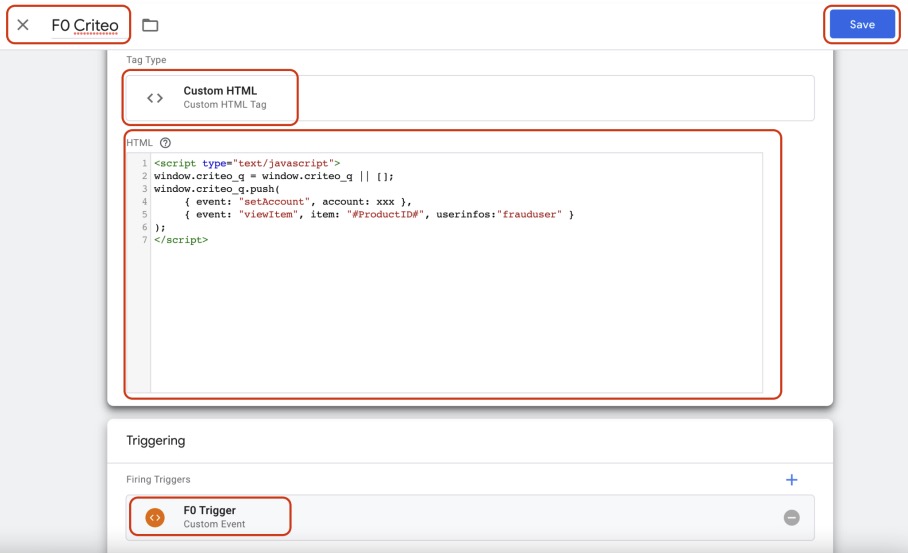The width and height of the screenshot is (908, 553).
Task: Save the tag with the Save button
Action: click(861, 25)
